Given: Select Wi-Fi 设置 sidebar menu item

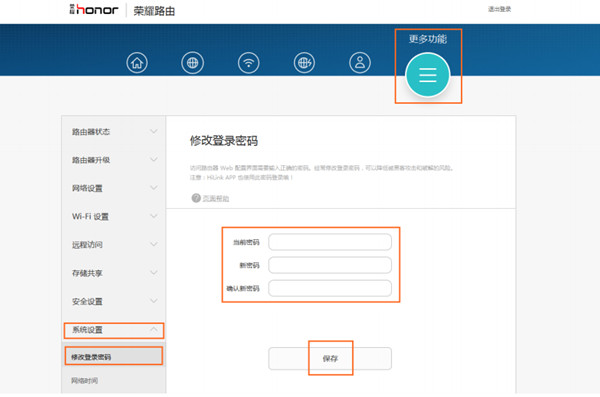Looking at the screenshot, I should click(x=114, y=217).
